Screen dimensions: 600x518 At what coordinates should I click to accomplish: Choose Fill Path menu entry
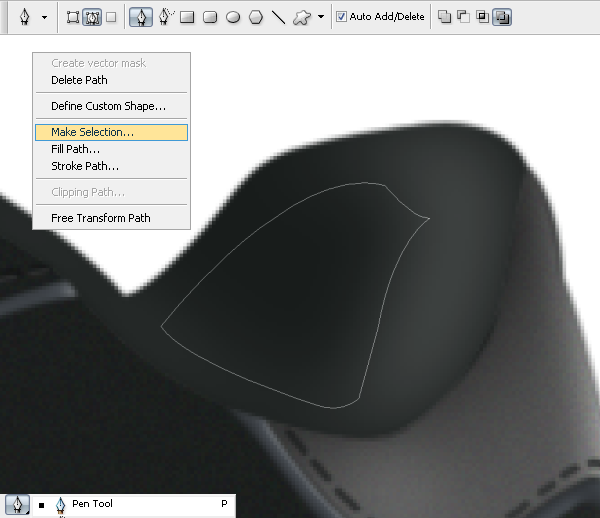pyautogui.click(x=111, y=149)
